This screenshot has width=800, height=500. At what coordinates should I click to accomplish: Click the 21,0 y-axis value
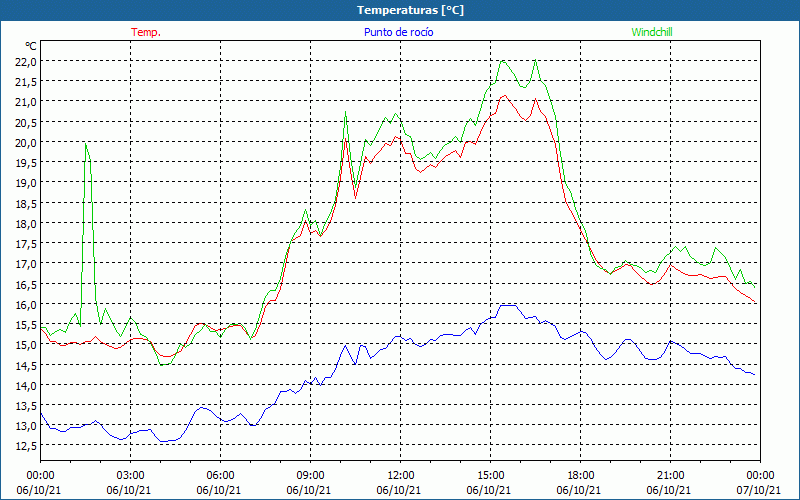coord(26,102)
